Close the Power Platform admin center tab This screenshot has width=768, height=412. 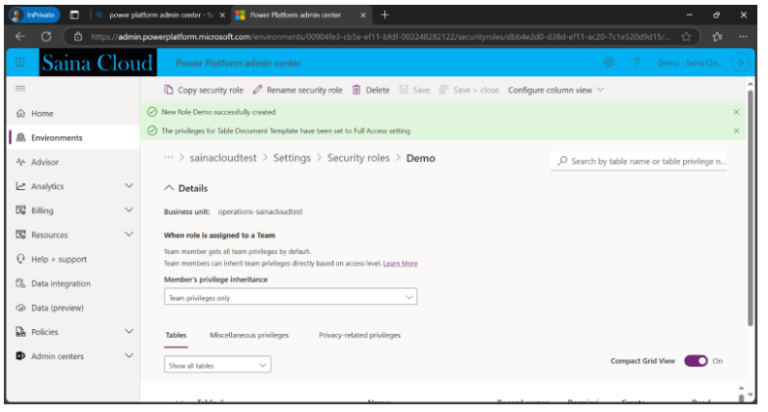(363, 15)
